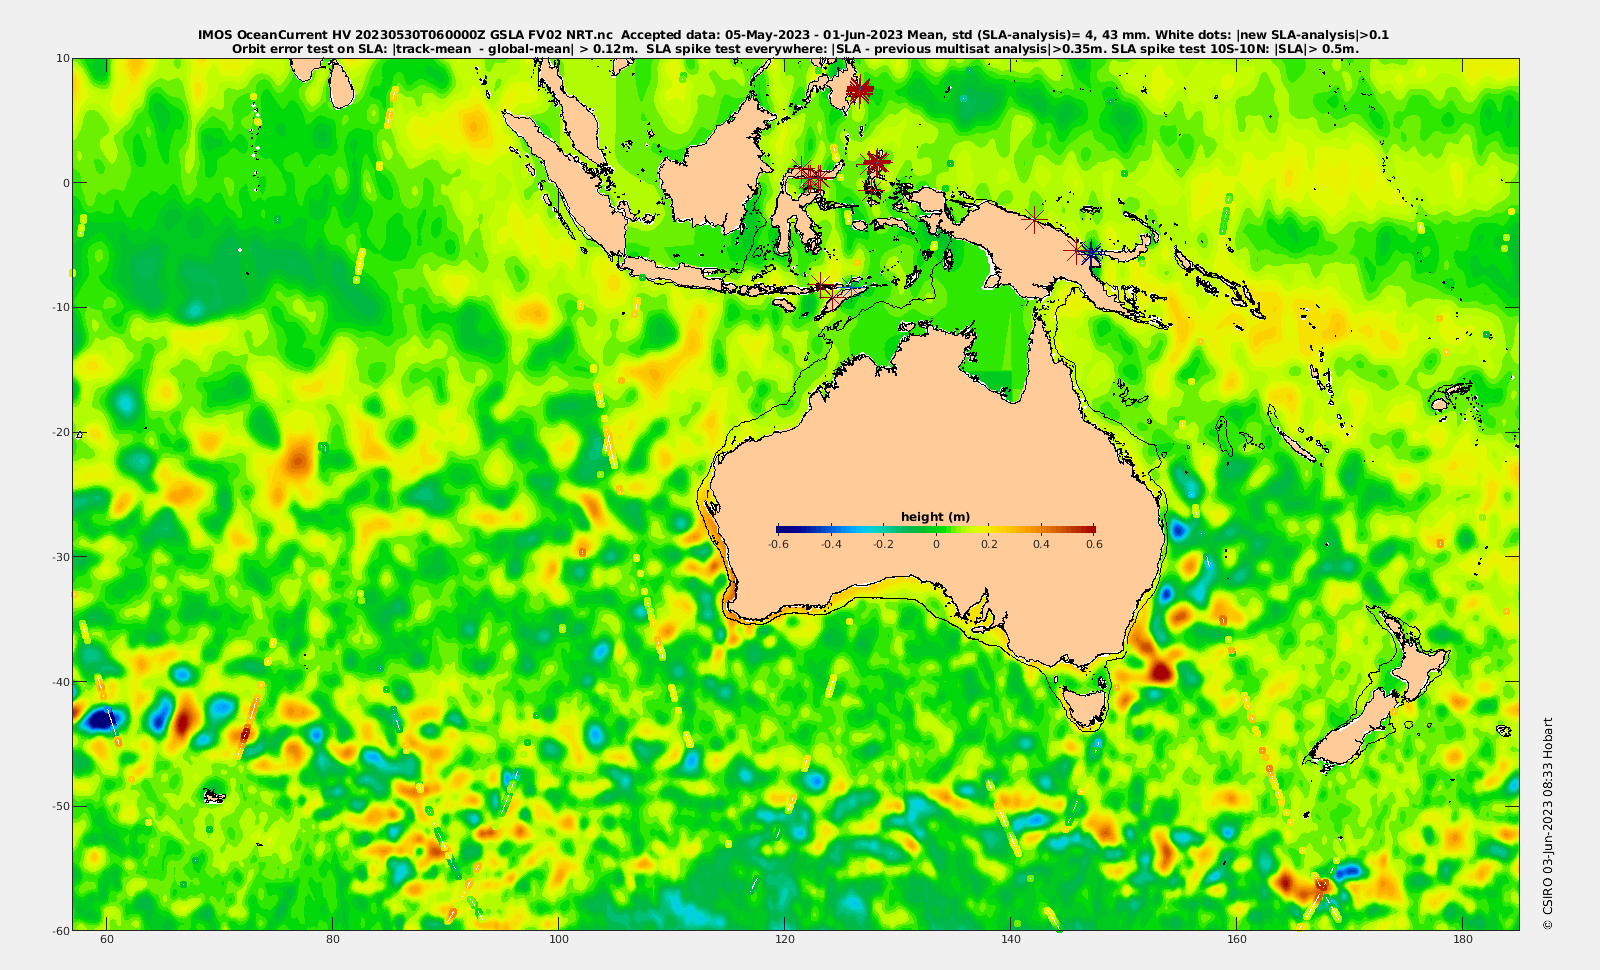Click the dark red end of the colorbar
Screen dimensions: 1600x970
[1090, 529]
